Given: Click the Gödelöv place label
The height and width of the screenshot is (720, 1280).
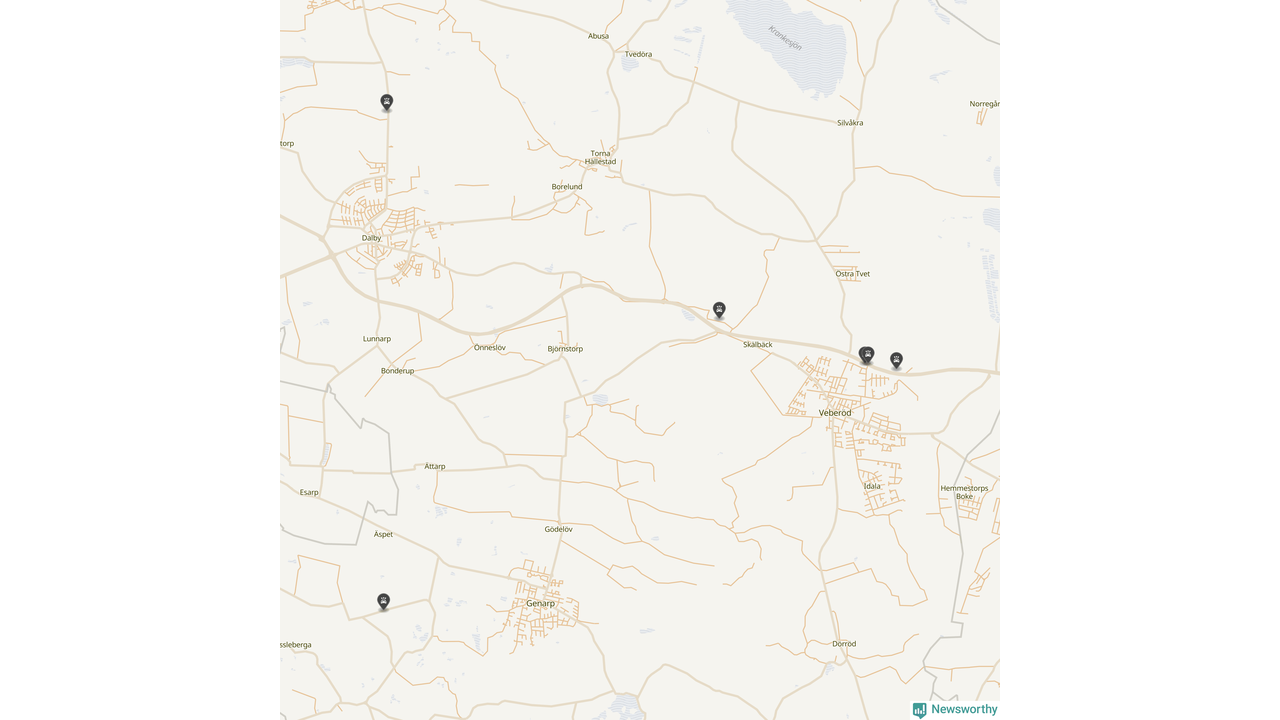Looking at the screenshot, I should (x=558, y=529).
